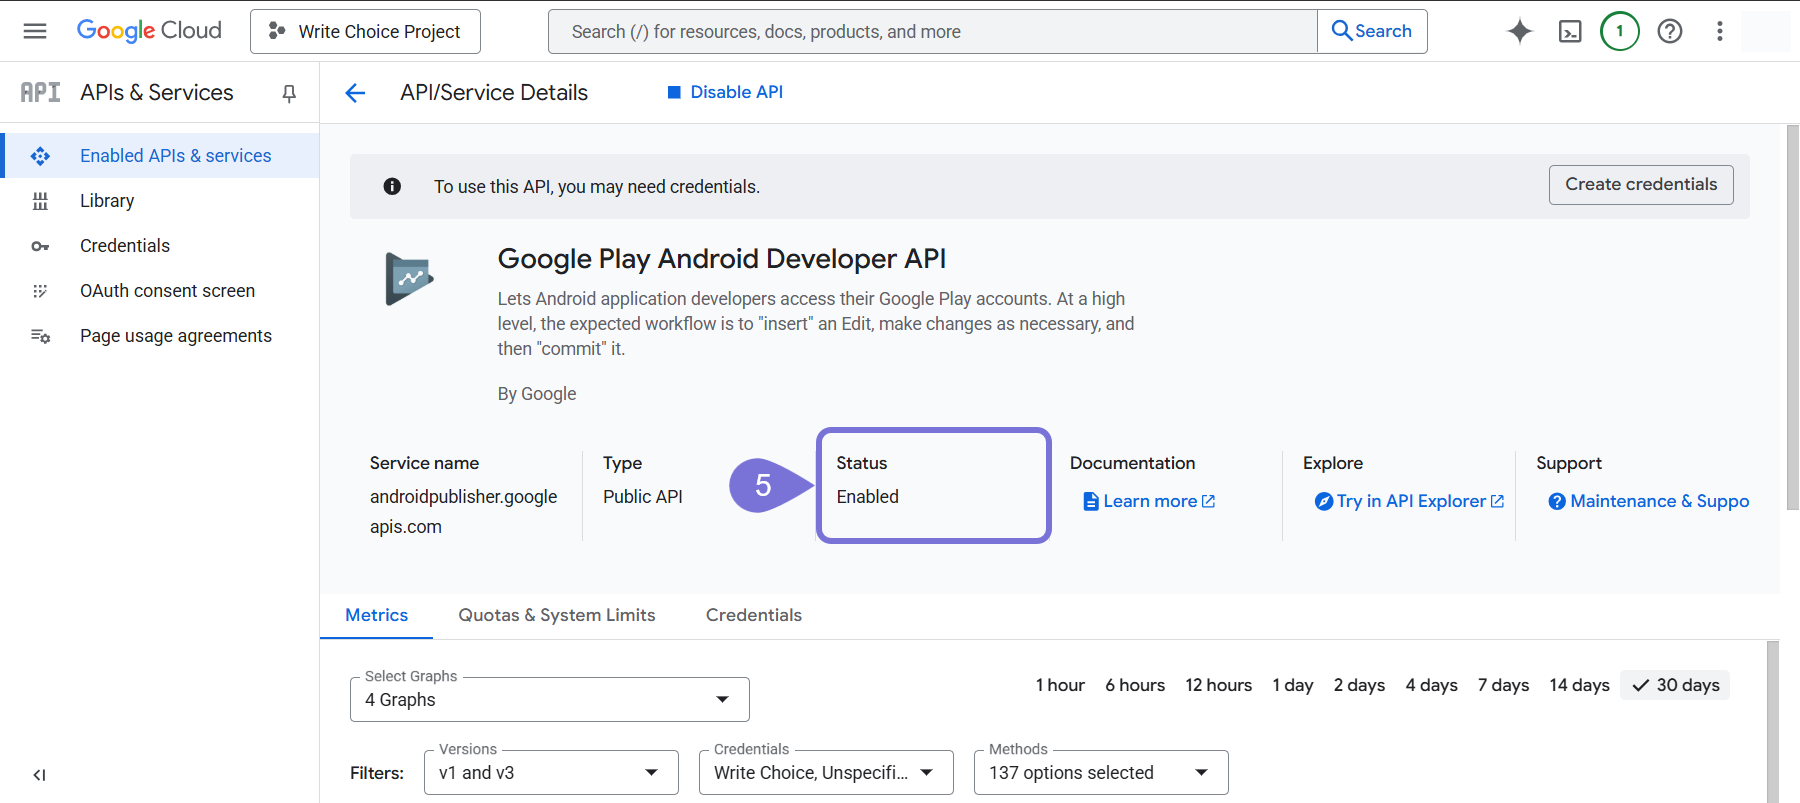The image size is (1800, 803).
Task: Open the Versions filter dropdown
Action: (550, 773)
